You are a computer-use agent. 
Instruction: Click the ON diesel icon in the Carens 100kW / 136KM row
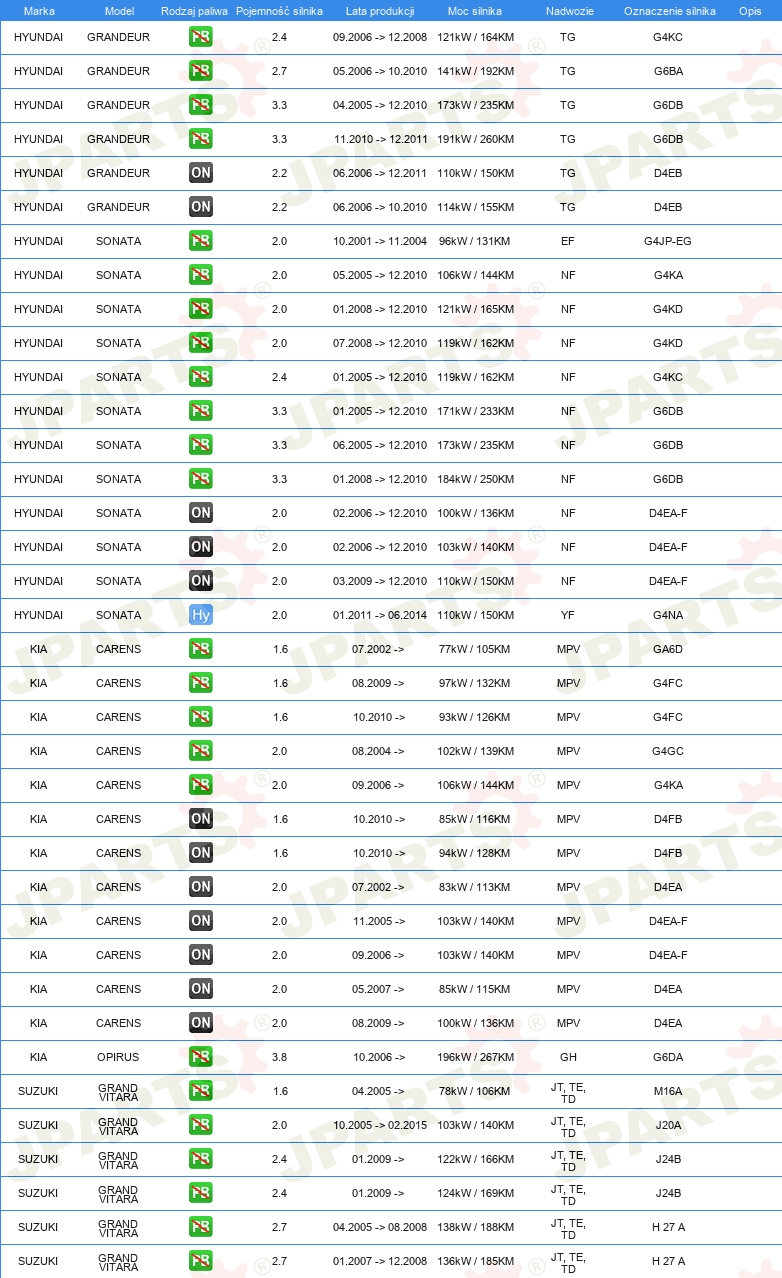click(x=201, y=1023)
